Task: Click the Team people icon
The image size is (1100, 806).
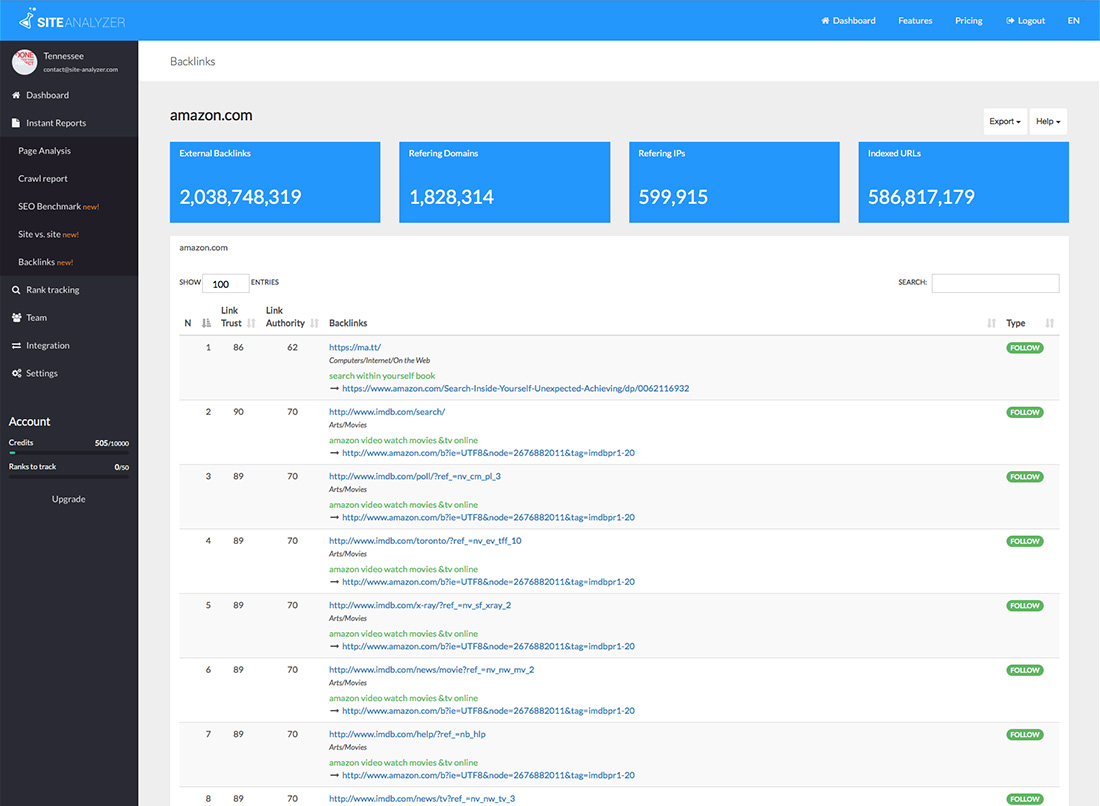Action: [x=16, y=318]
